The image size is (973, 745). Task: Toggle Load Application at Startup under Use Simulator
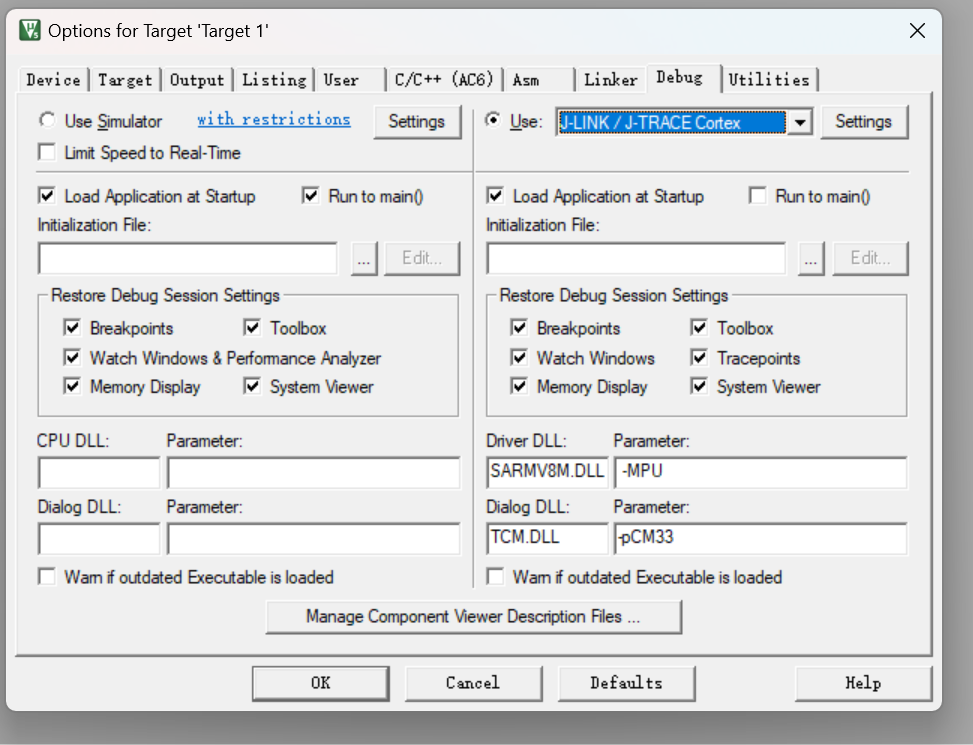point(47,196)
